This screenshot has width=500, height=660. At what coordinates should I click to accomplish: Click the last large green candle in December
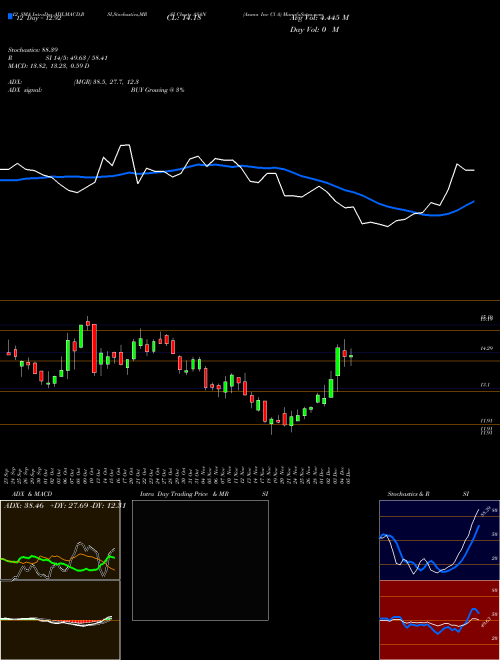[338, 362]
